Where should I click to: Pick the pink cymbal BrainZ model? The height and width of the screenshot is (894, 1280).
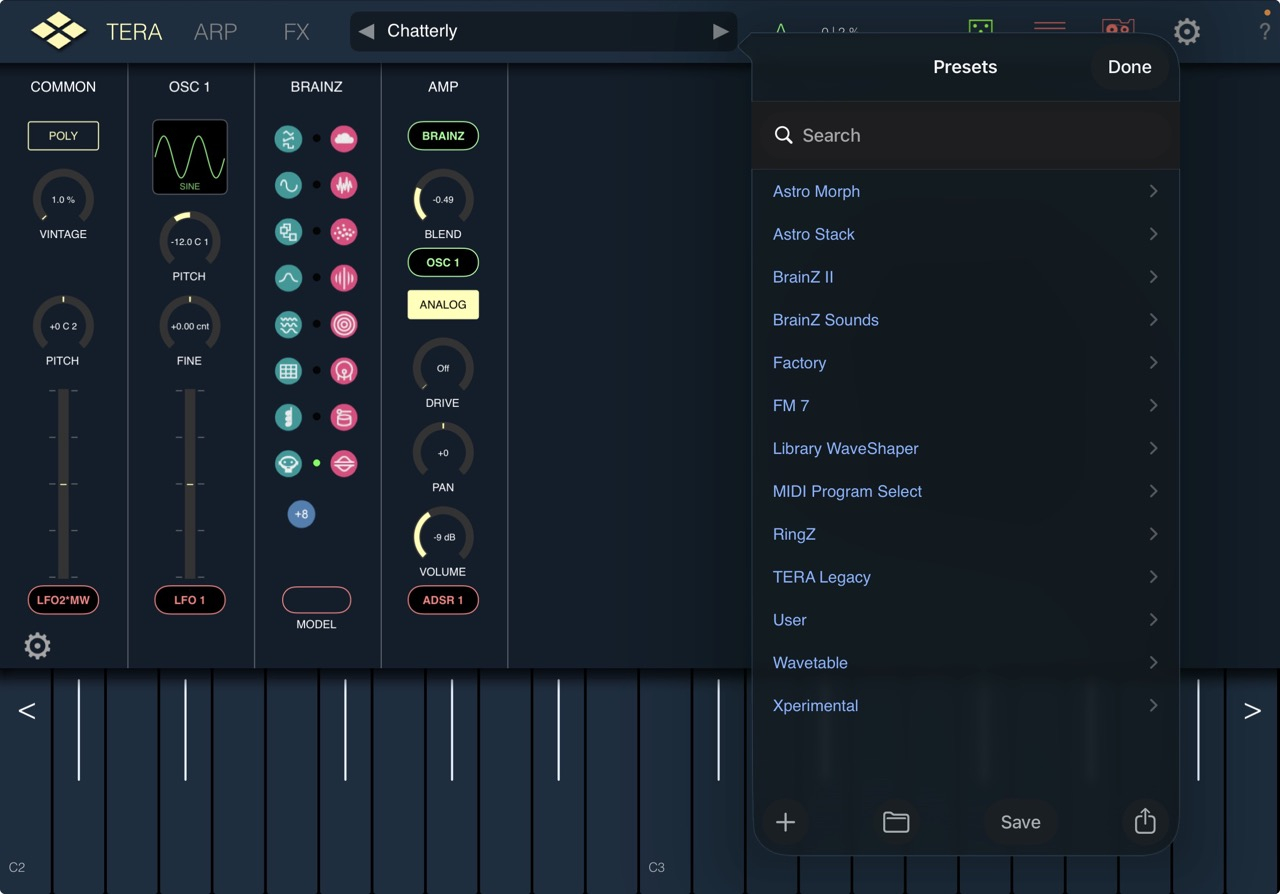344,463
